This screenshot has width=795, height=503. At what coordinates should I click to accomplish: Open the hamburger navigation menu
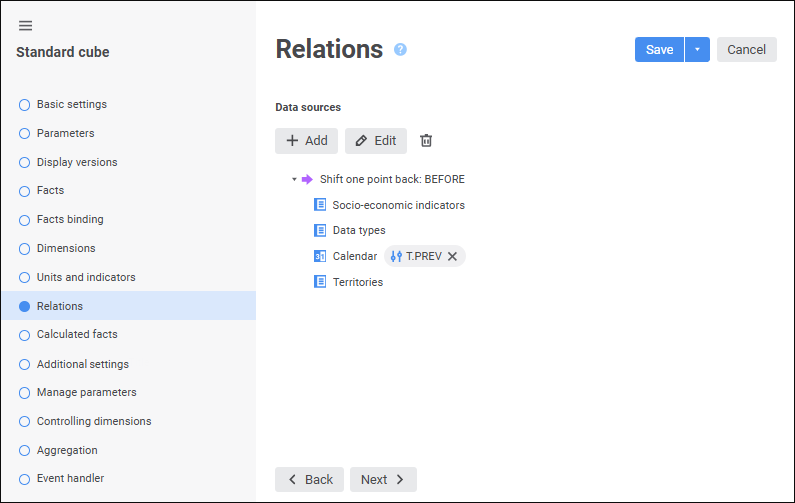[25, 25]
